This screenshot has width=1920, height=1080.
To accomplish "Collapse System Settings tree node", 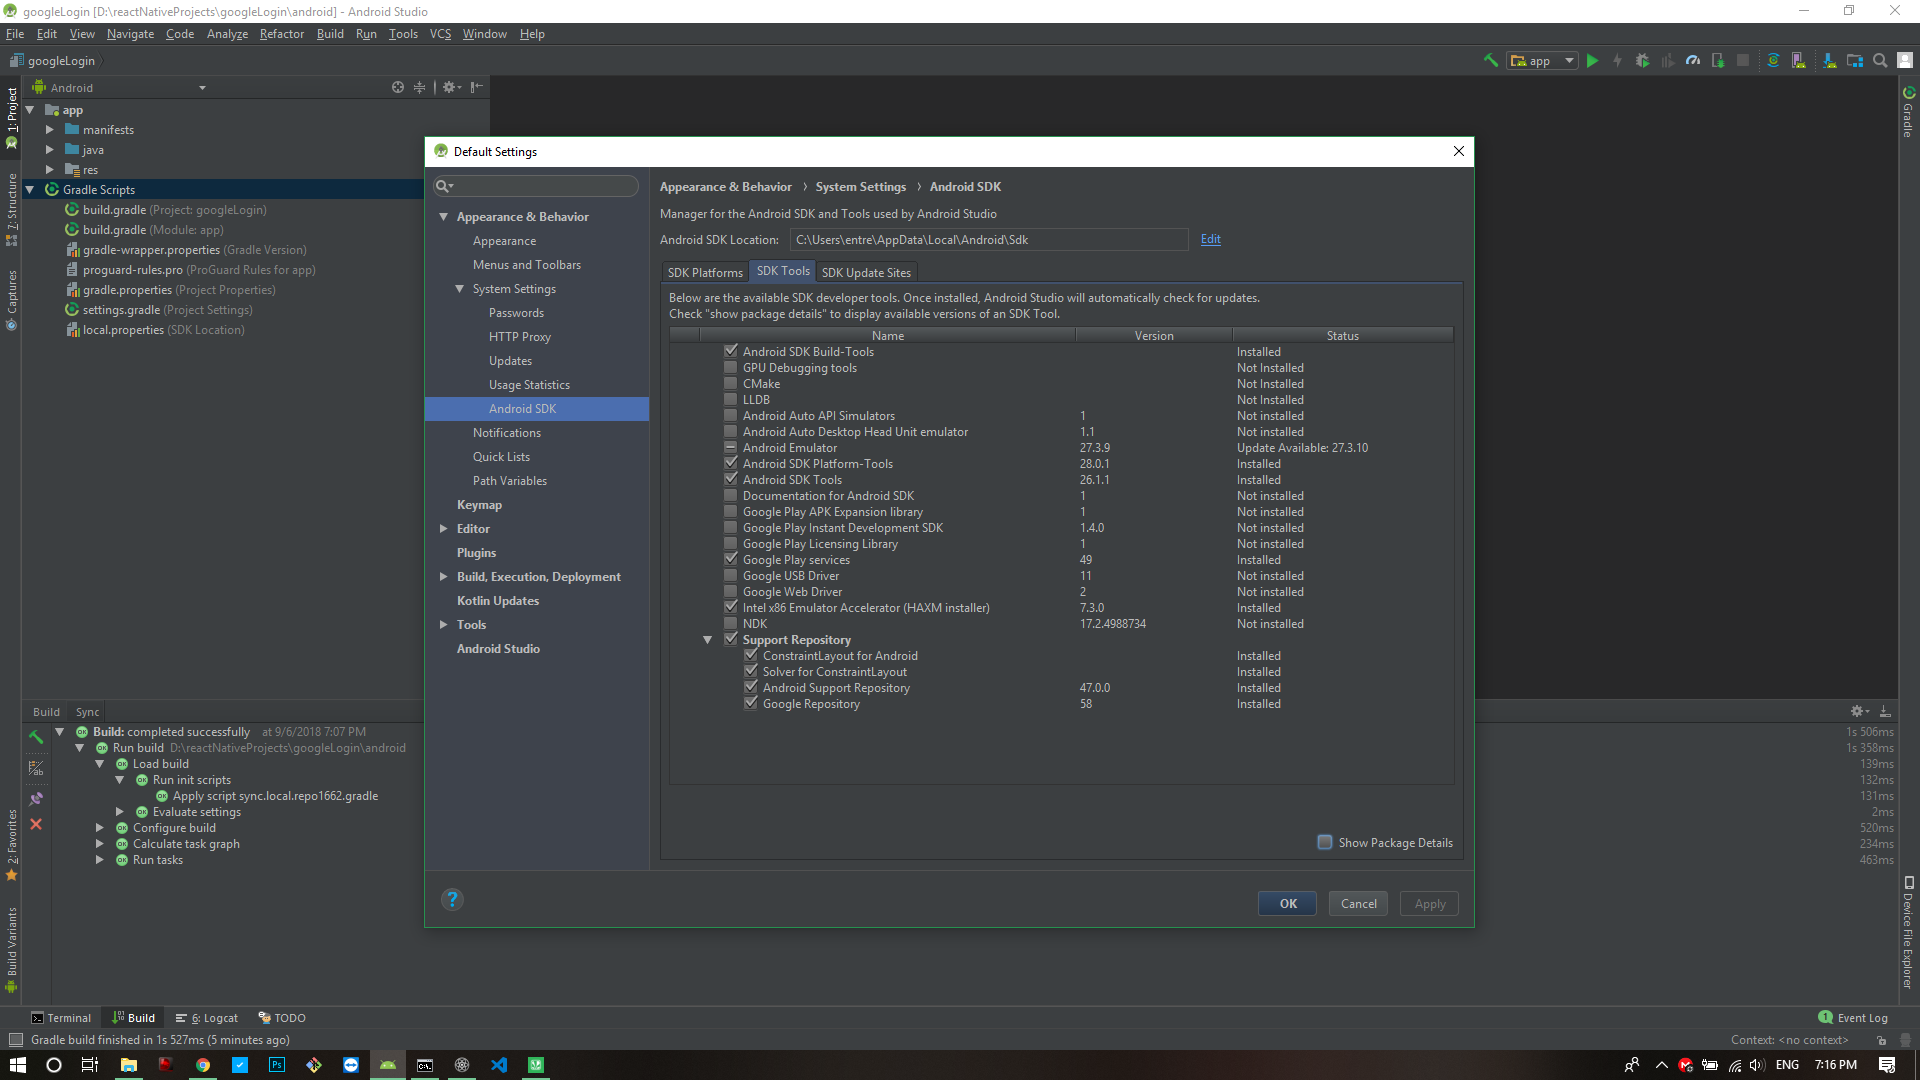I will click(459, 288).
